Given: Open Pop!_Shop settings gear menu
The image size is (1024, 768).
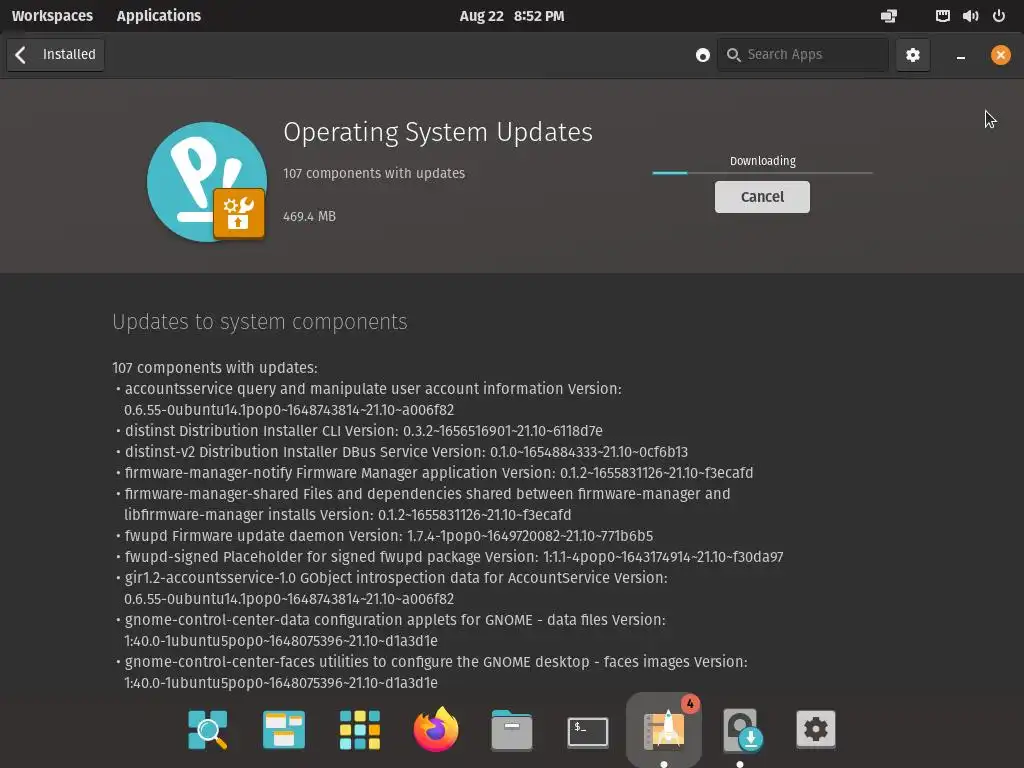Looking at the screenshot, I should click(x=912, y=55).
